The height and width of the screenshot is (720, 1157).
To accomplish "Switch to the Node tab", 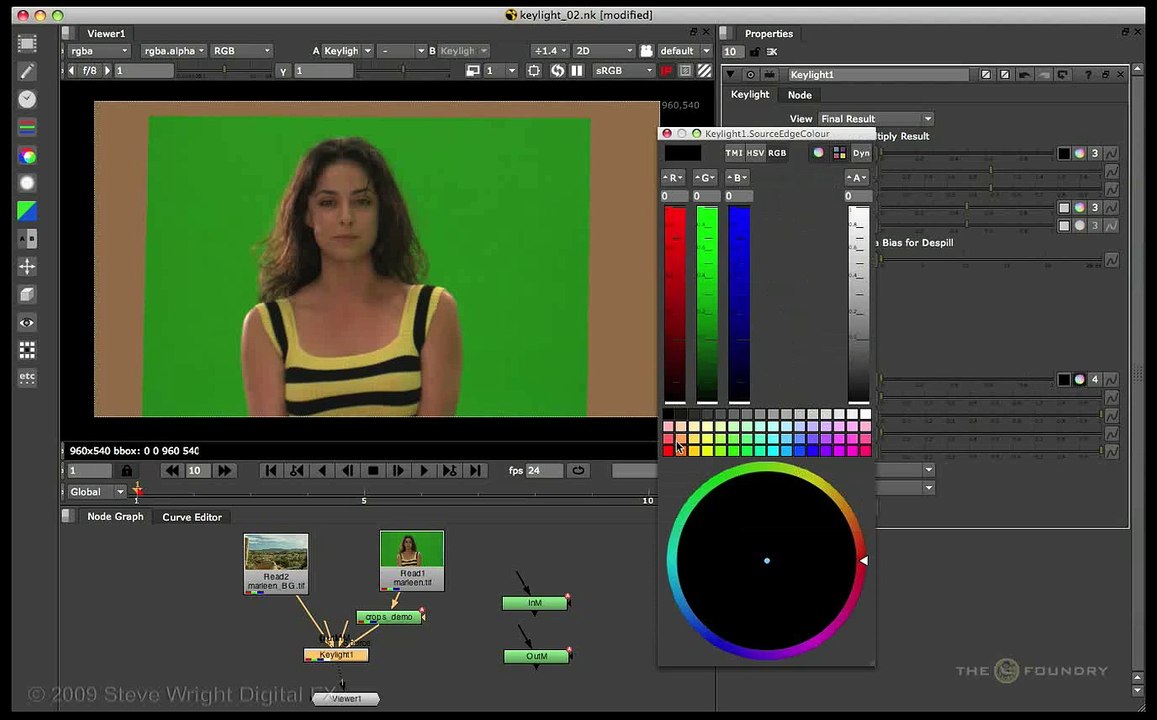I will click(x=799, y=94).
